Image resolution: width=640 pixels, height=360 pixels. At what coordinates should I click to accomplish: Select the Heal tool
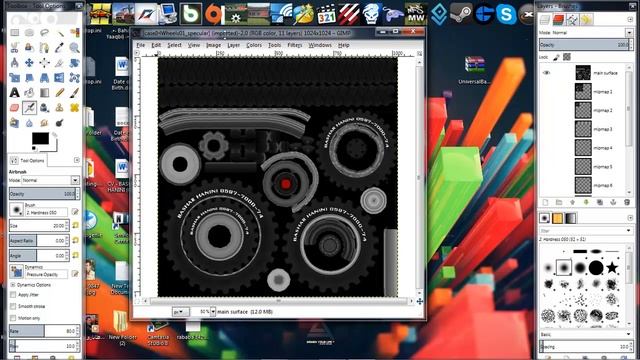(74, 108)
